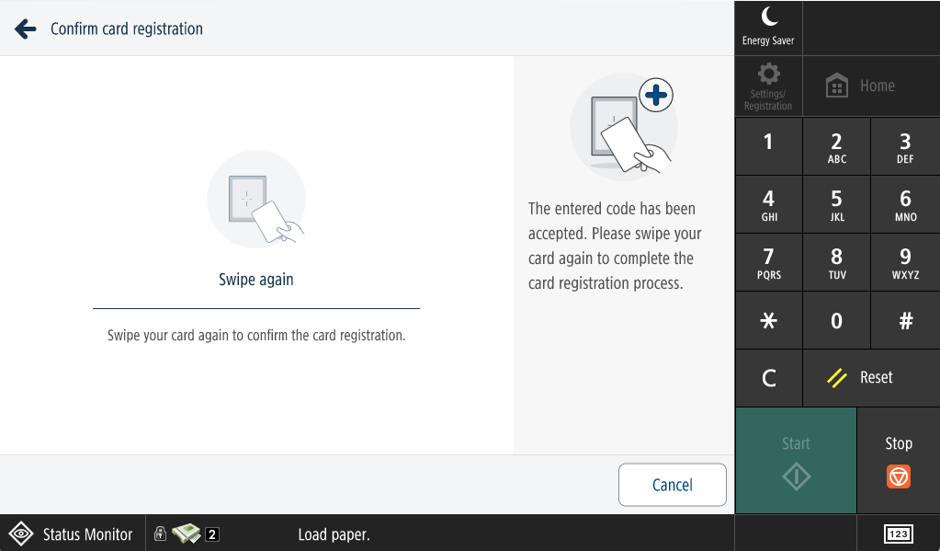Tap keypad number 9 WXYZ
This screenshot has height=551, width=940.
(905, 263)
